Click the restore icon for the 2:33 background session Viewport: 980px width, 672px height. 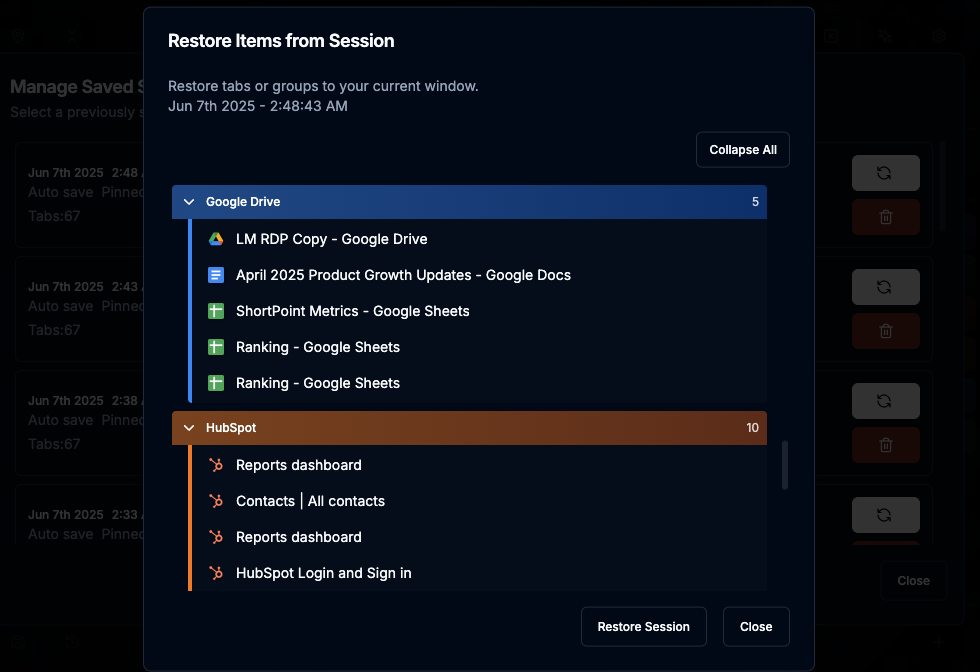coord(885,515)
